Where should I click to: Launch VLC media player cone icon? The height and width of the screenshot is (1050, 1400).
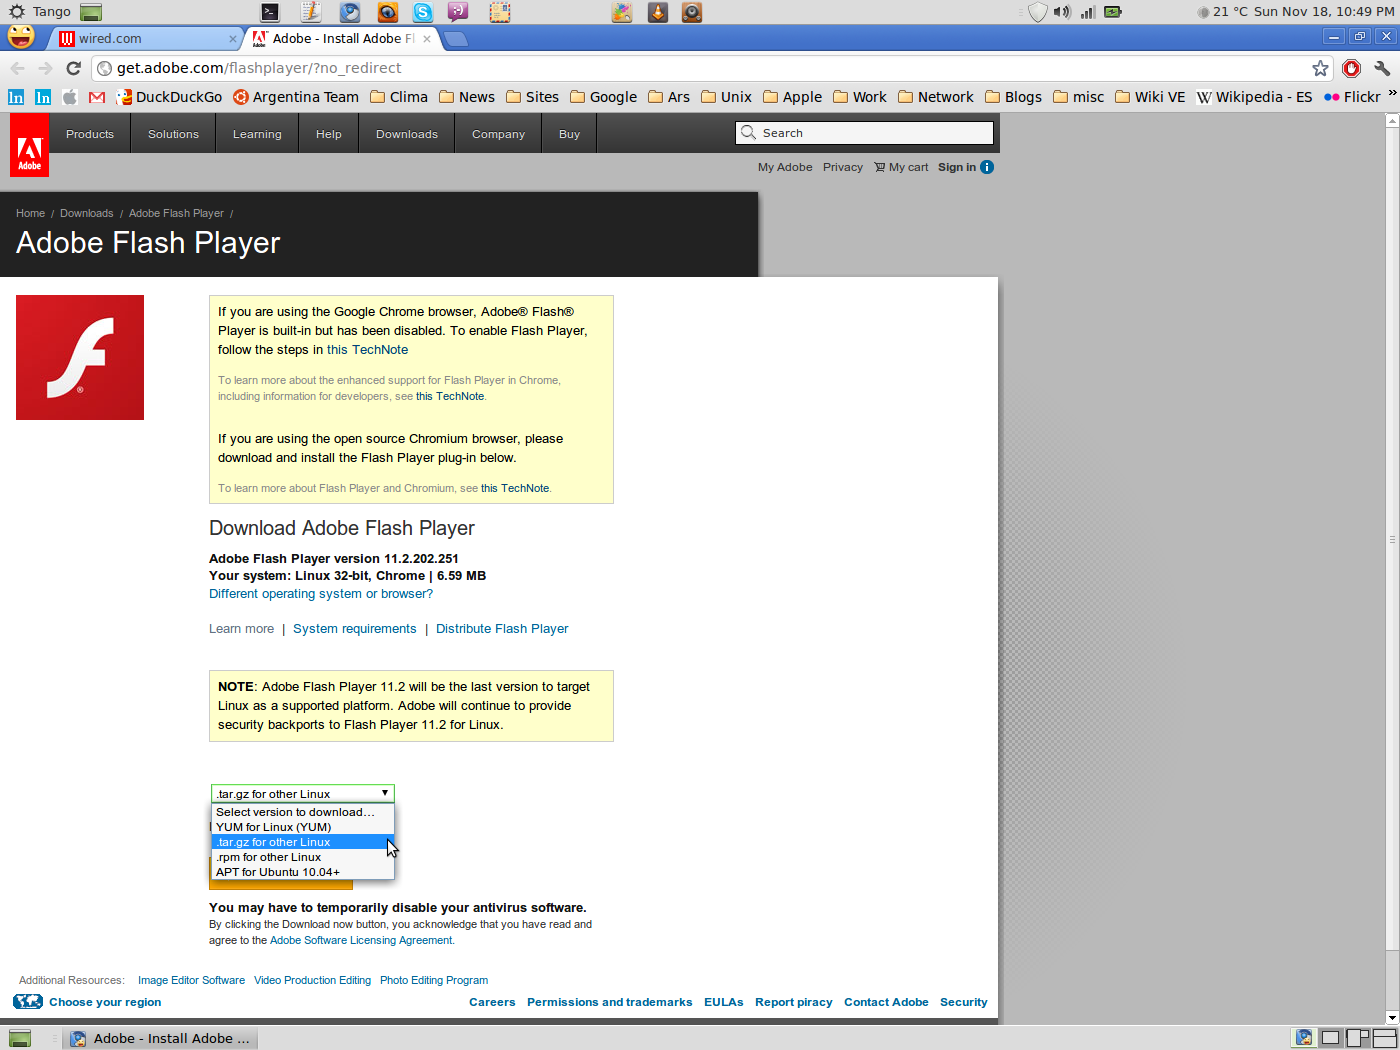[657, 12]
